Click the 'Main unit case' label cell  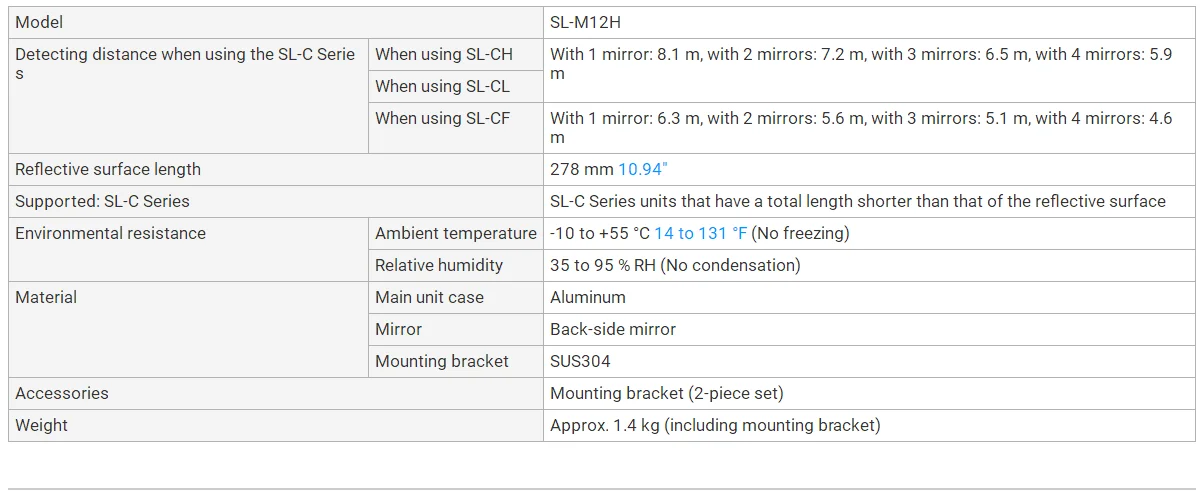tap(429, 297)
